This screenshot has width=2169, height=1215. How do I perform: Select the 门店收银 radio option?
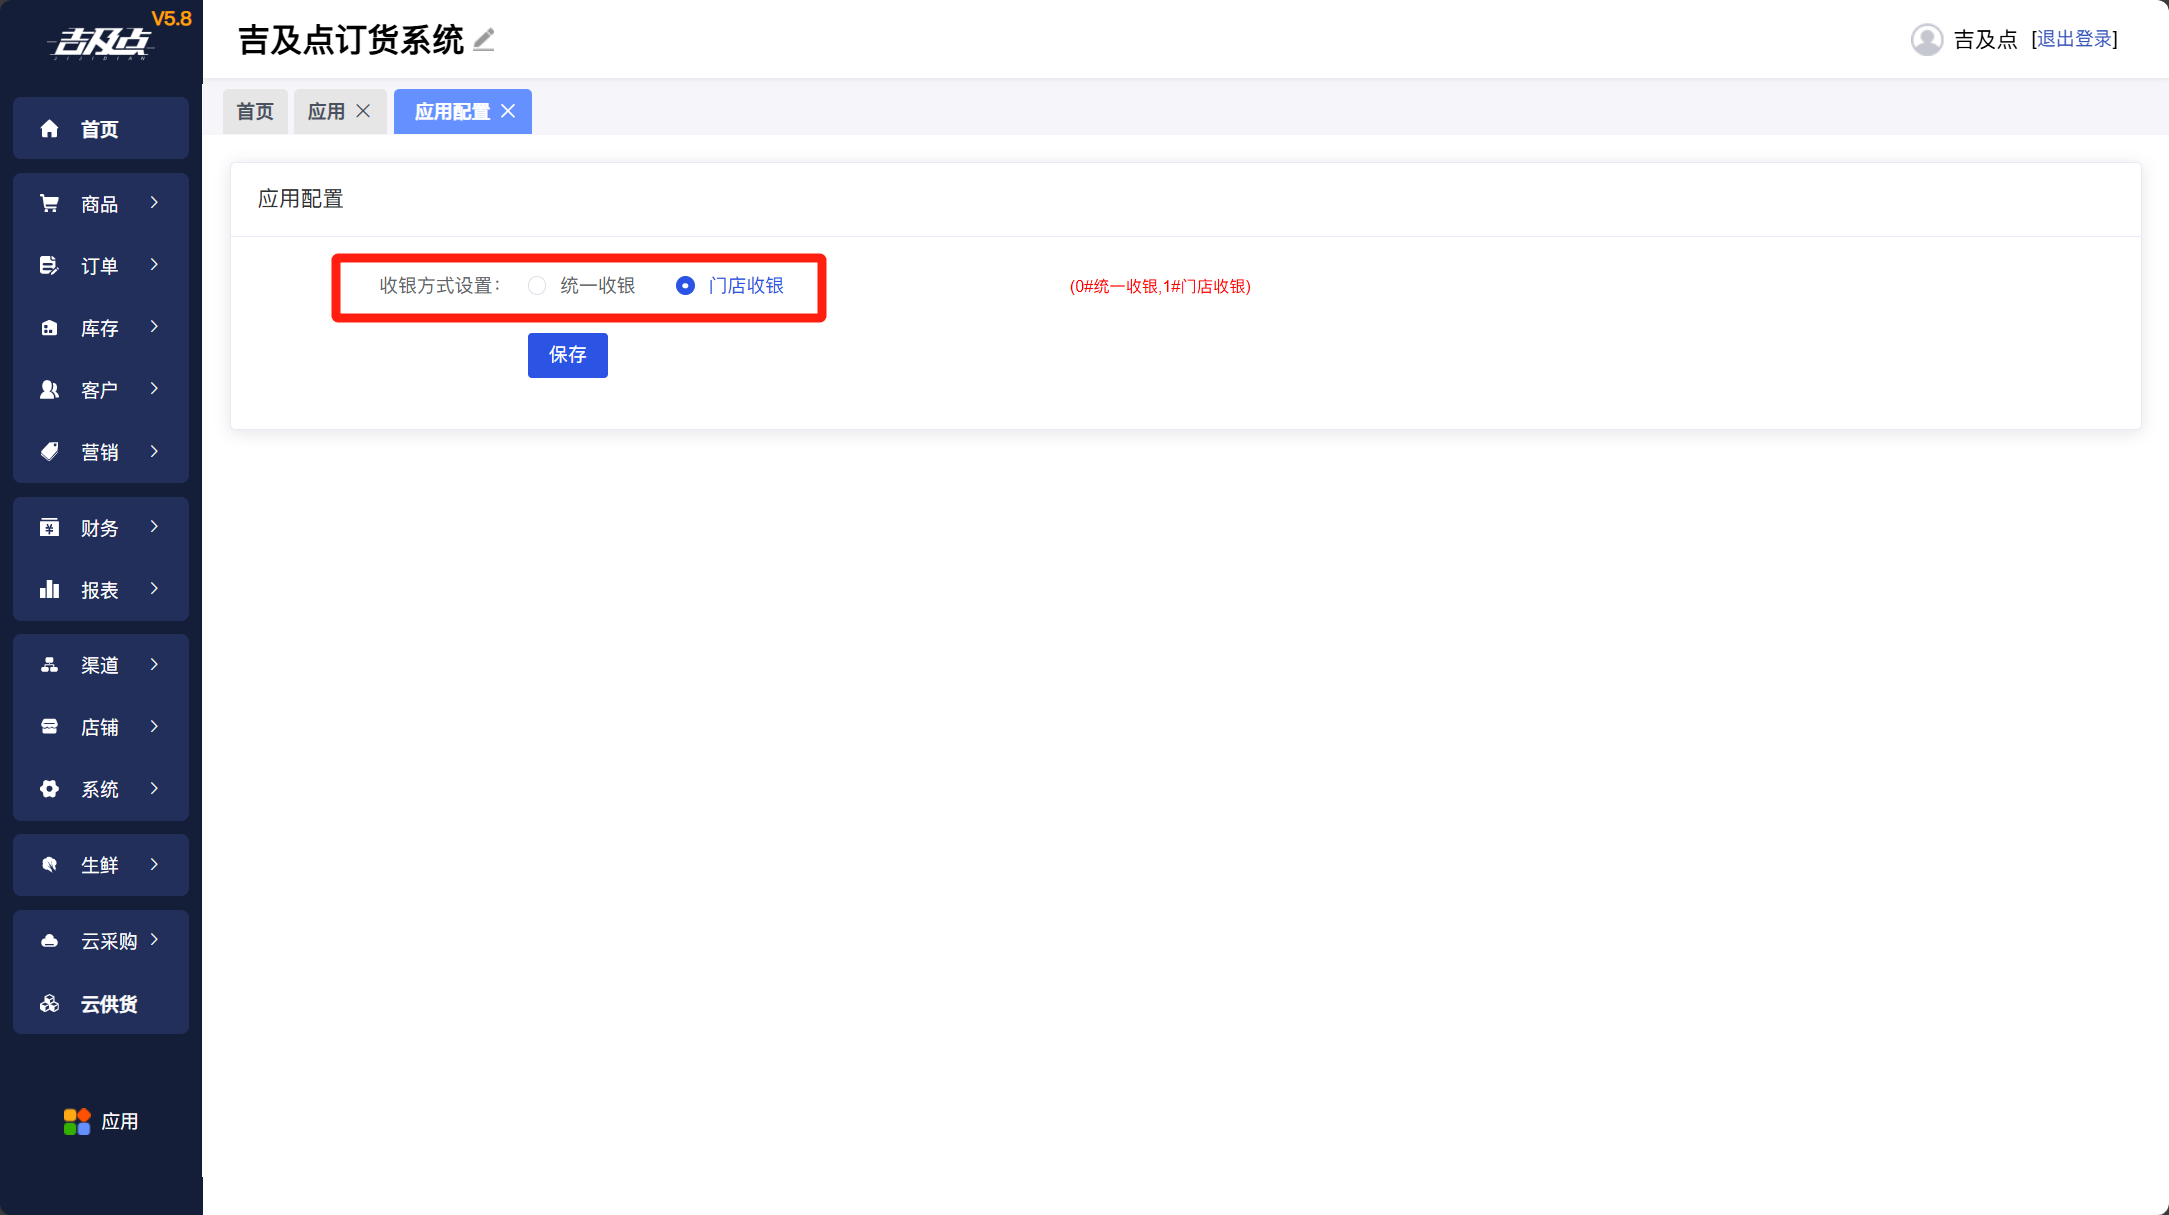pos(685,286)
